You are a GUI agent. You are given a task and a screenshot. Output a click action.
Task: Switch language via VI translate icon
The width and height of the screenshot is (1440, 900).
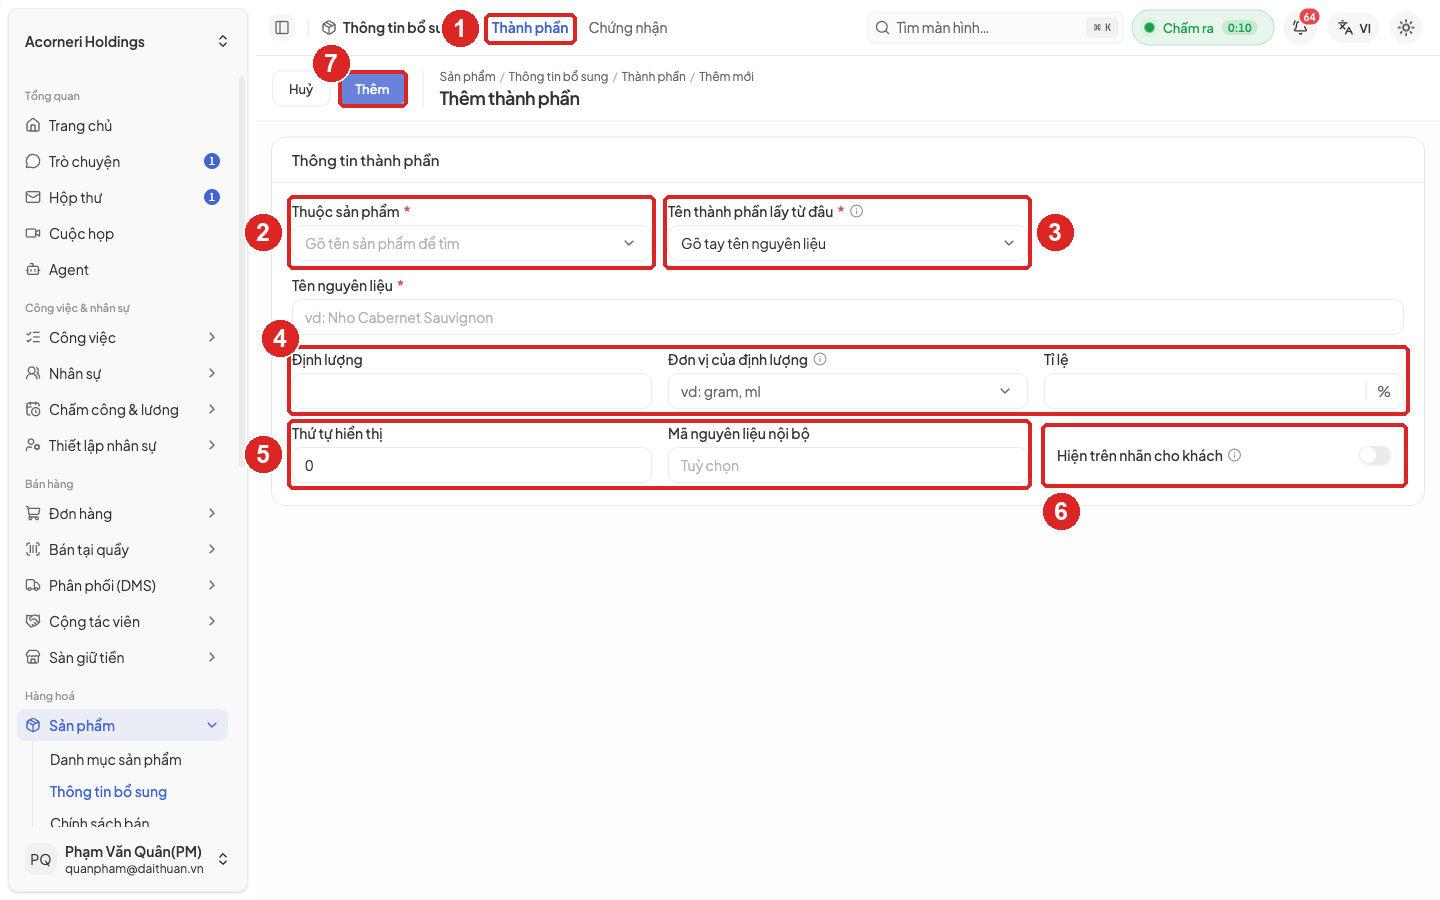(x=1355, y=28)
